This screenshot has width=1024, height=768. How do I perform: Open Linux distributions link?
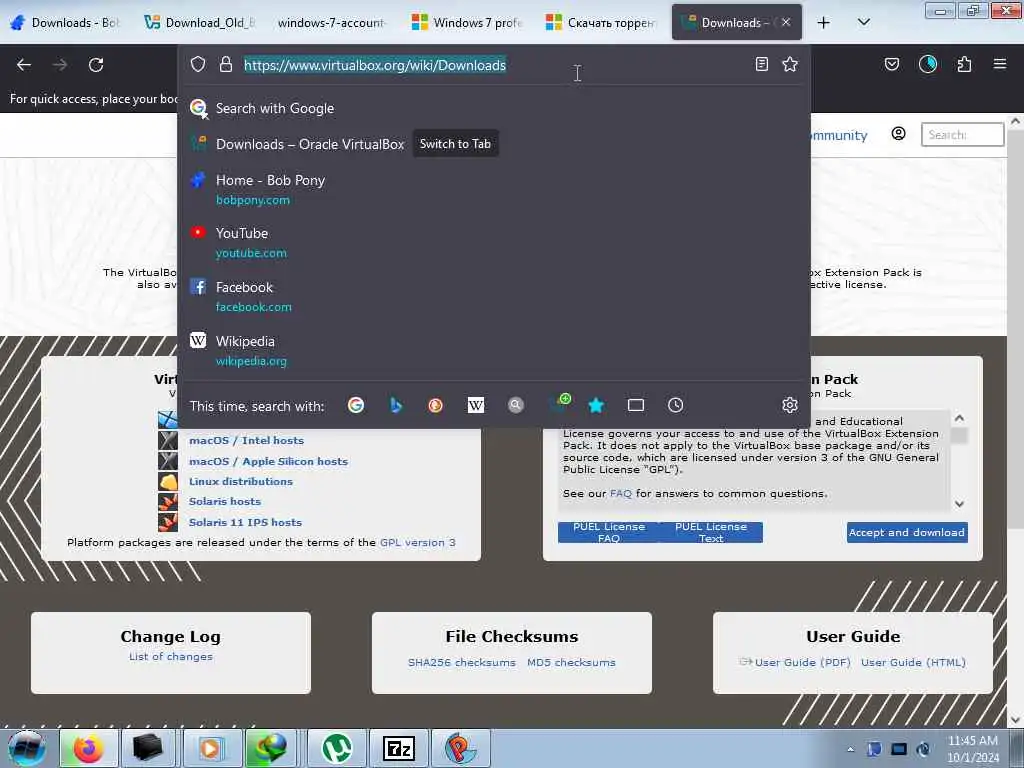pos(241,481)
